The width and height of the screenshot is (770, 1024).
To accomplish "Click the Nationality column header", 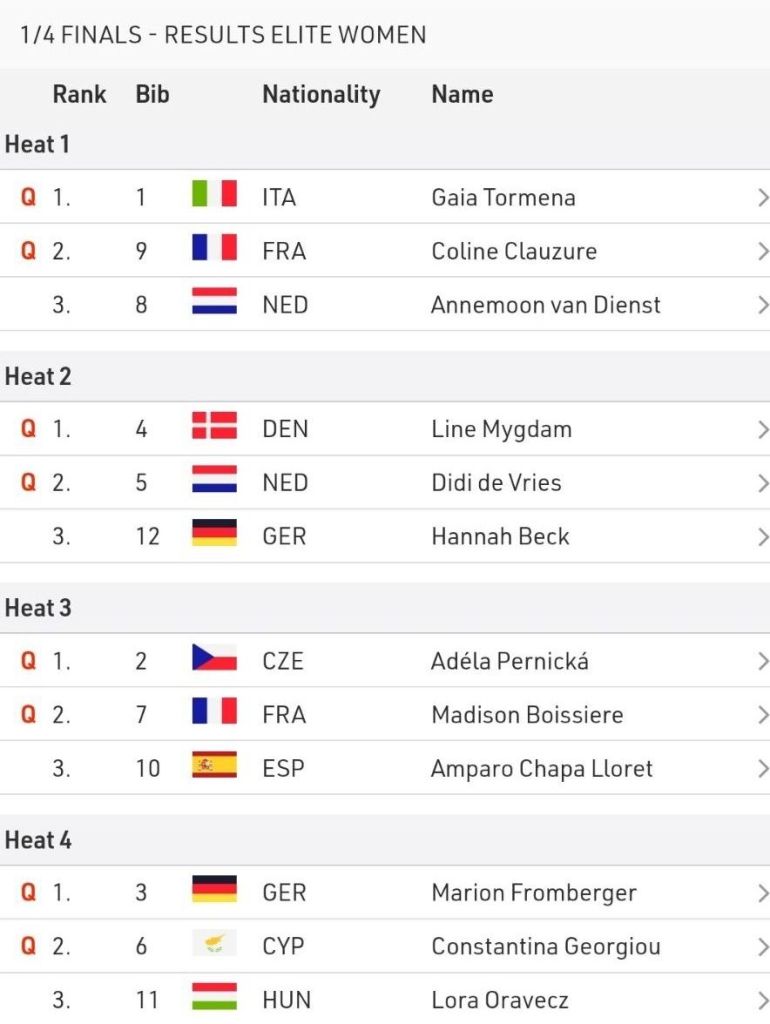I will tap(321, 95).
